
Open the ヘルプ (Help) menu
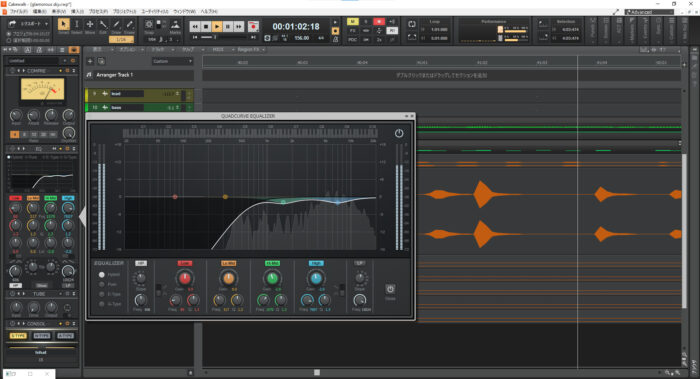click(x=209, y=11)
